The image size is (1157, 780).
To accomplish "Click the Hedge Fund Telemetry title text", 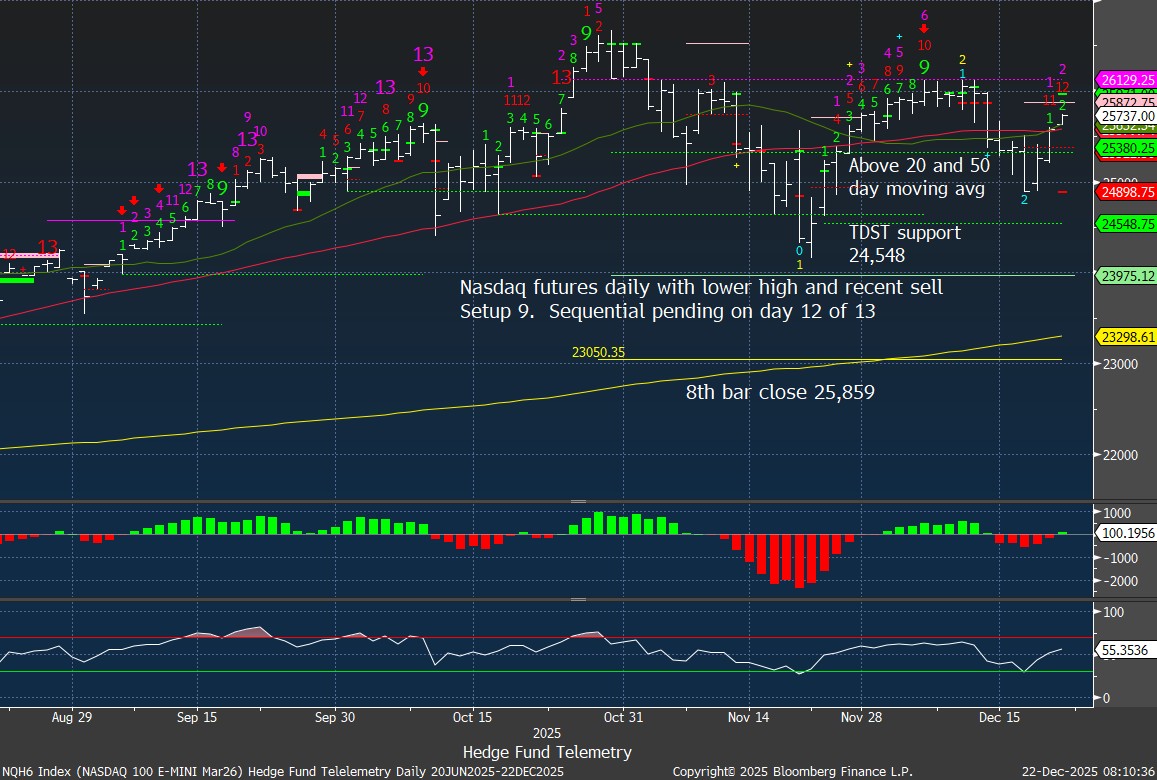I will pyautogui.click(x=547, y=751).
